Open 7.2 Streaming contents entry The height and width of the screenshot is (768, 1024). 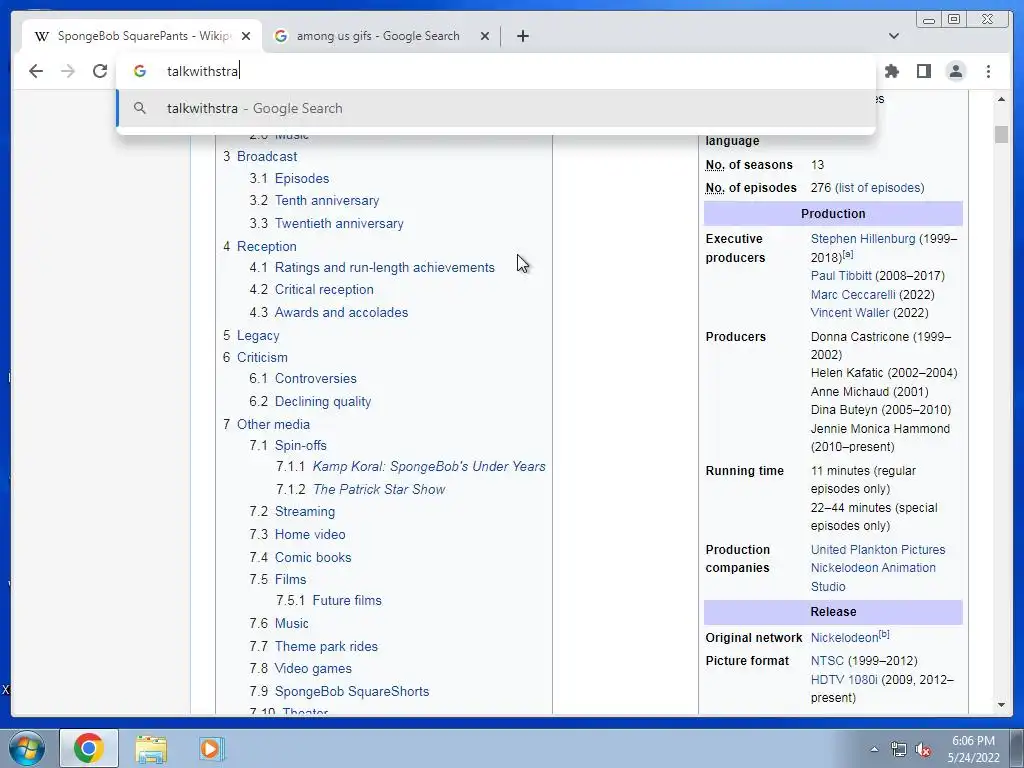click(304, 511)
